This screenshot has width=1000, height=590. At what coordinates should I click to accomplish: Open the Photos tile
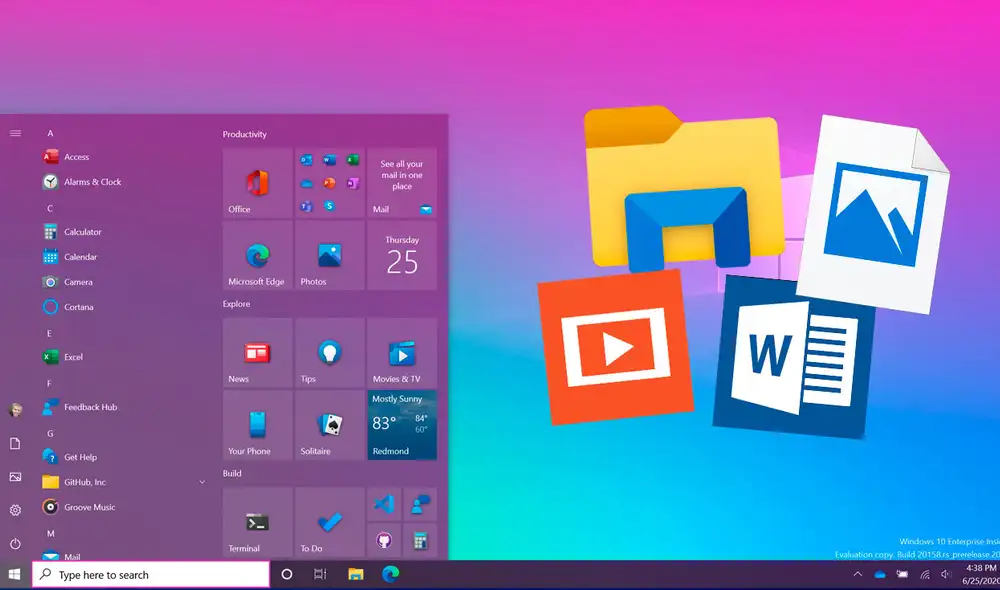pyautogui.click(x=329, y=256)
